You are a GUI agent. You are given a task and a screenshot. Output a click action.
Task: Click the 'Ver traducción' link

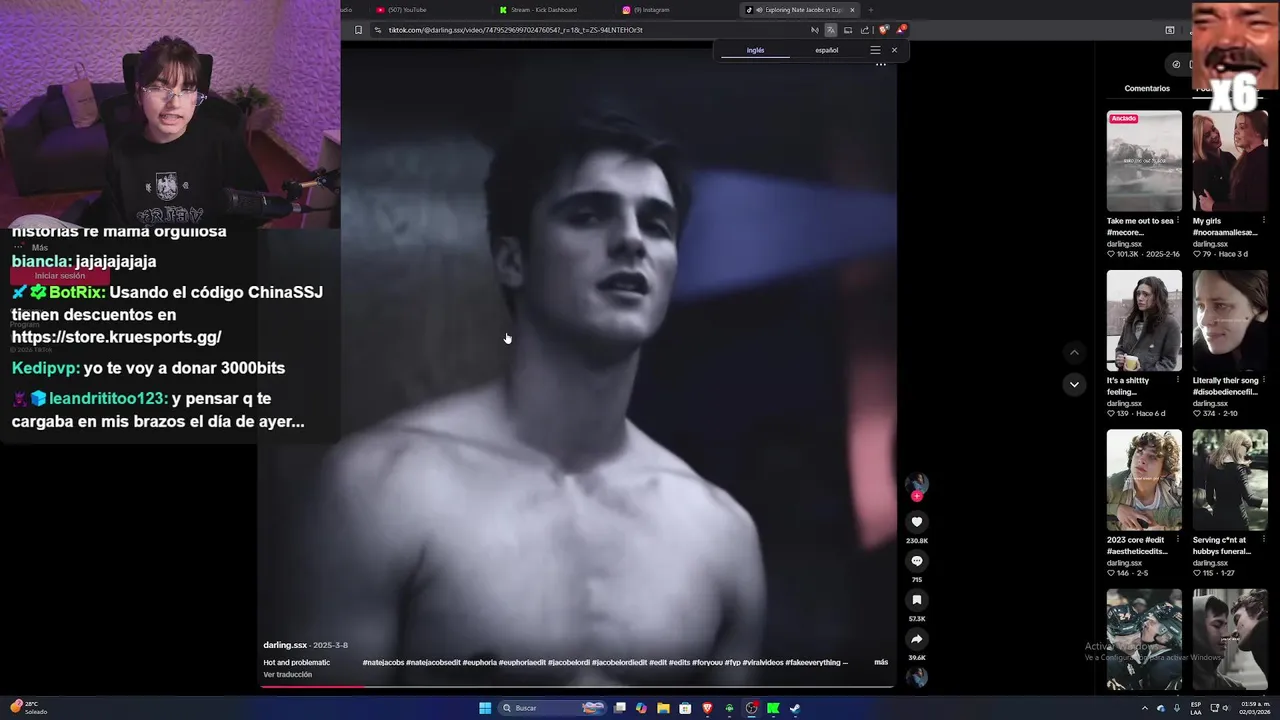coord(288,675)
